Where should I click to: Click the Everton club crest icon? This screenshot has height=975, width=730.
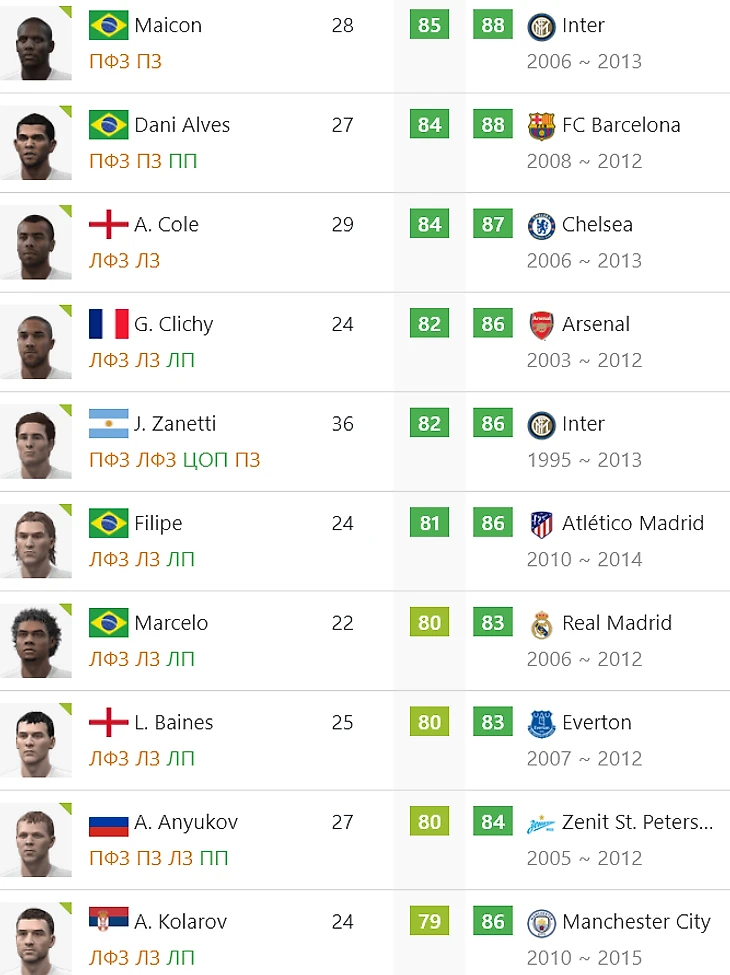point(541,724)
